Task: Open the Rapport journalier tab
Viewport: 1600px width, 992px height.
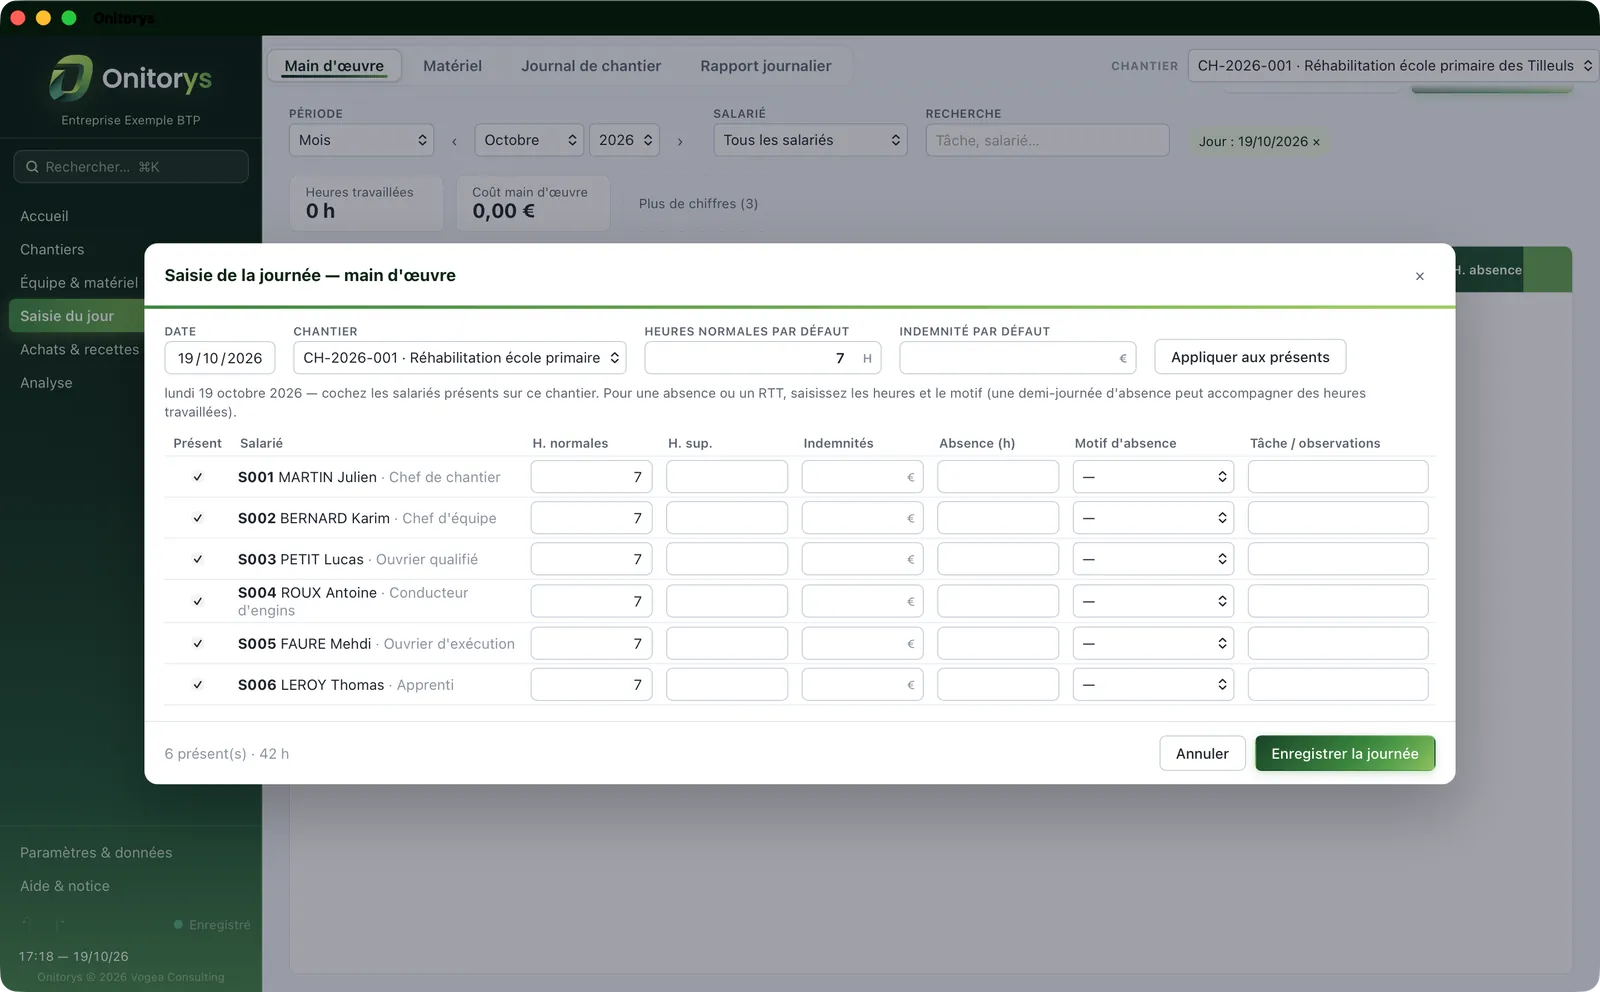Action: point(766,66)
